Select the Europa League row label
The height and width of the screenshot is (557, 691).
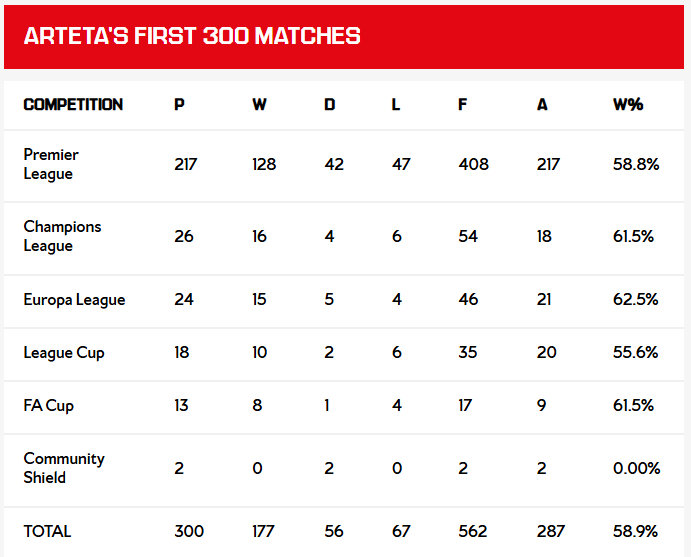tap(74, 300)
